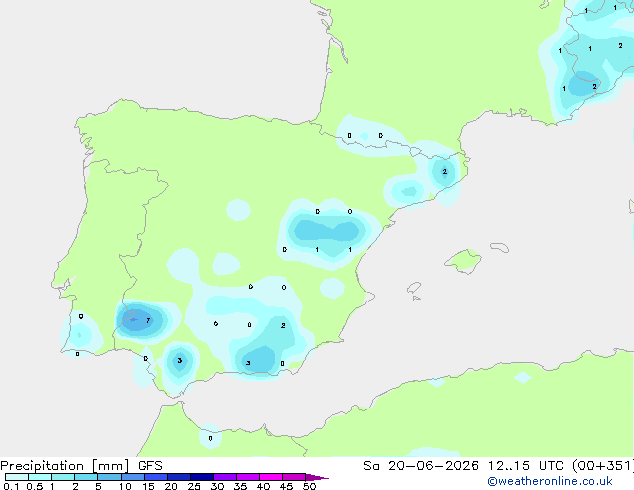Select the 'Precipitation [mm] GFS' title text
The height and width of the screenshot is (490, 634).
(81, 466)
